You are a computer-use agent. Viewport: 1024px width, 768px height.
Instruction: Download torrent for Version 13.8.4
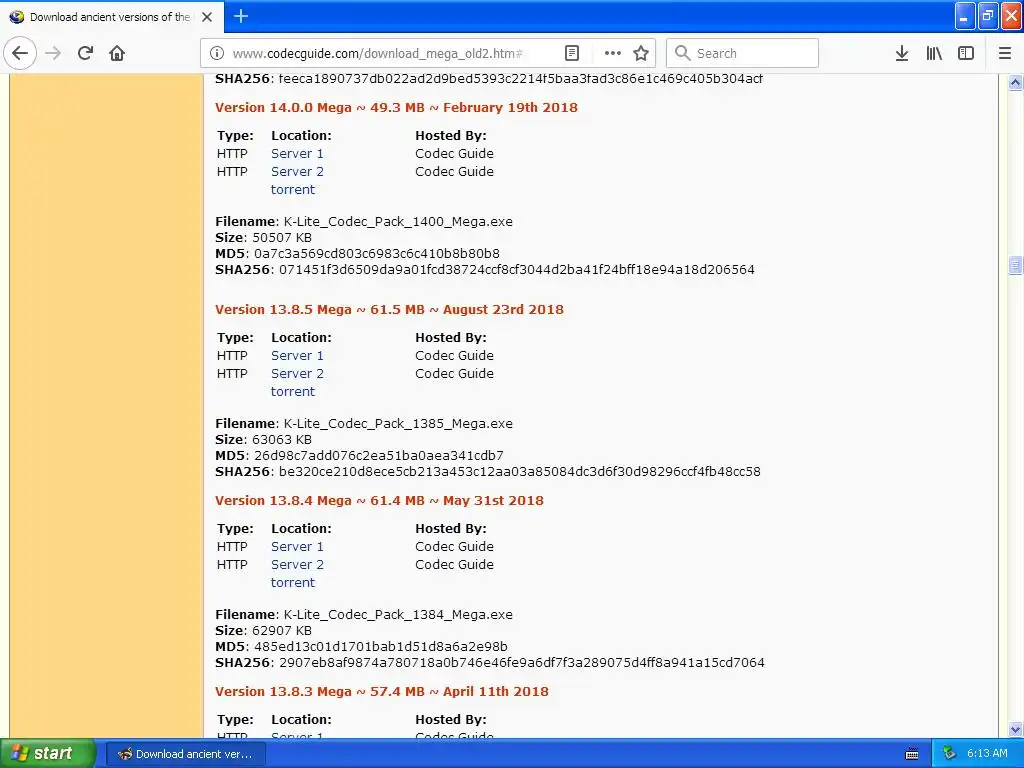[293, 583]
